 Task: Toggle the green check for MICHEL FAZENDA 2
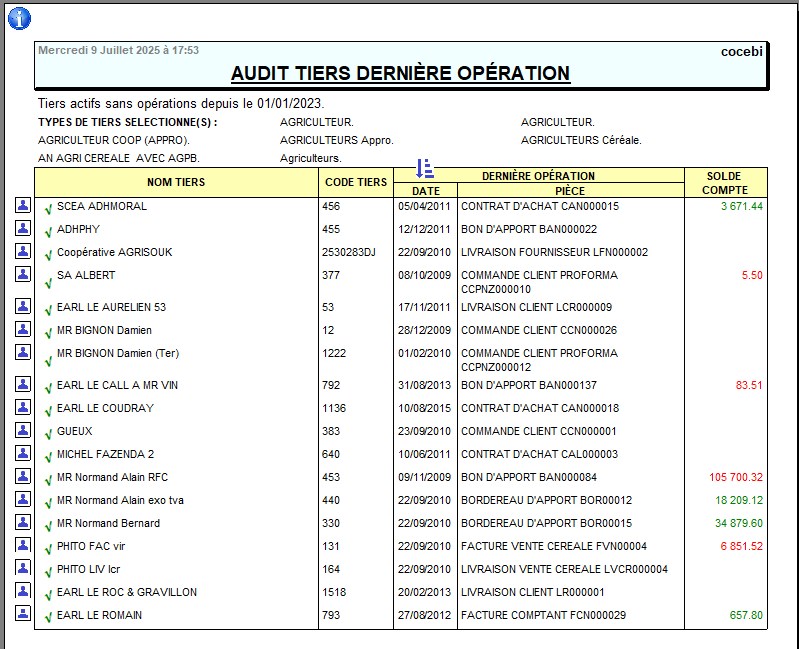[48, 457]
